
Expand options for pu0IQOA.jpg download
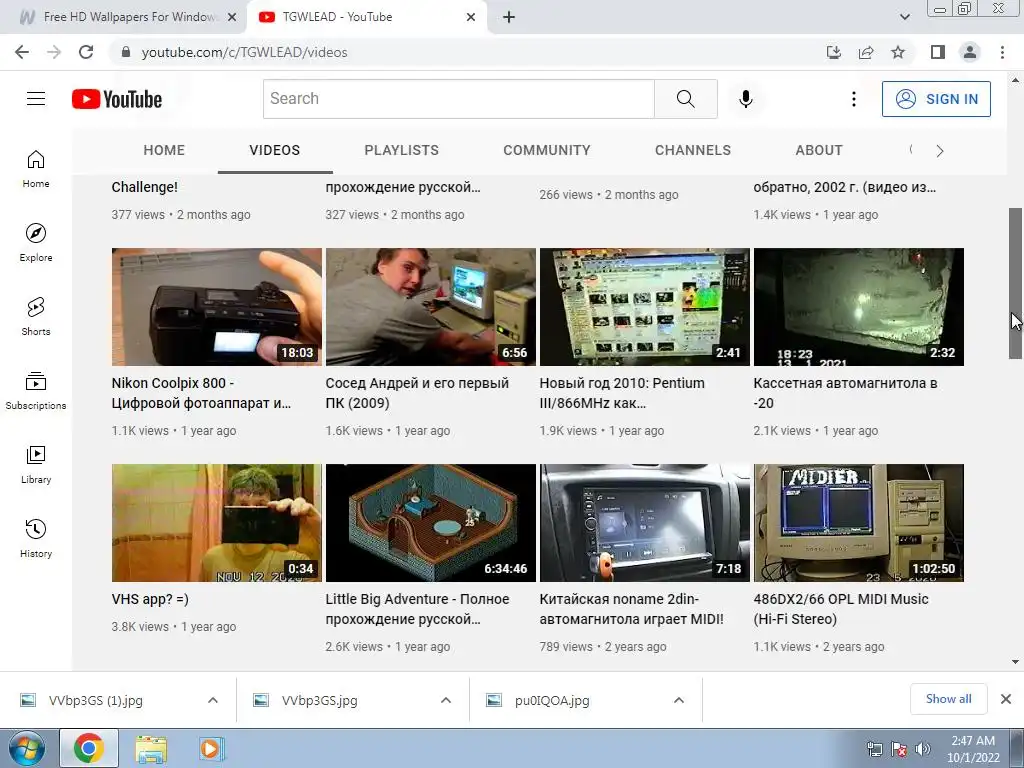click(x=679, y=700)
